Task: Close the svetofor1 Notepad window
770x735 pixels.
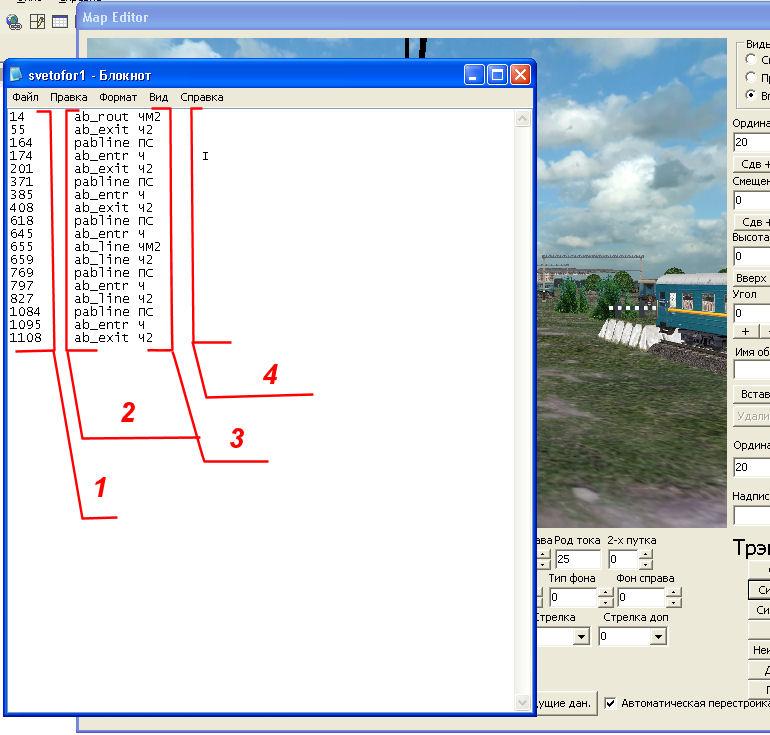Action: [x=520, y=75]
